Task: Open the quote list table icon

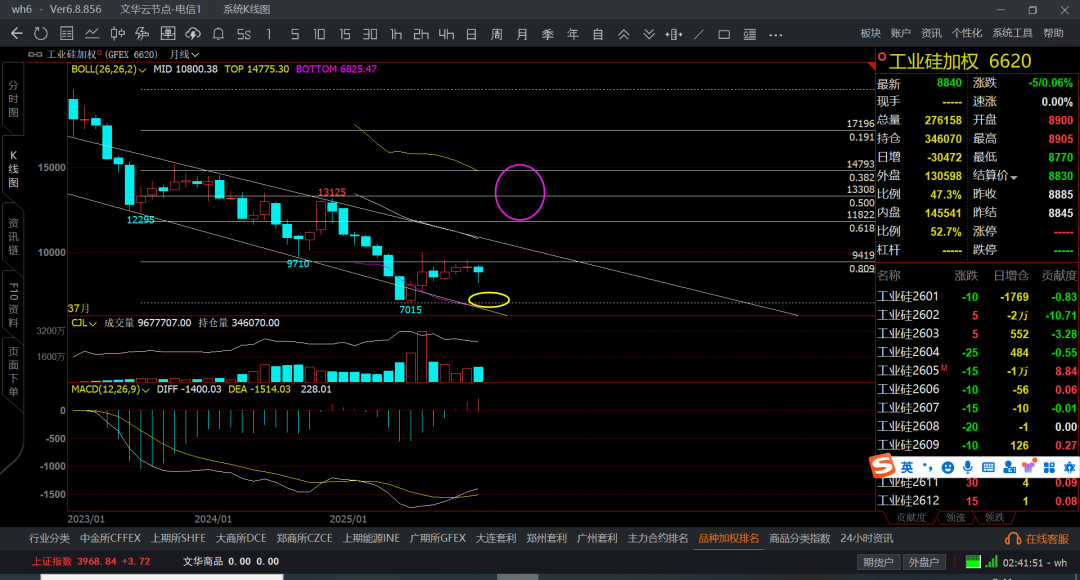Action: point(67,34)
